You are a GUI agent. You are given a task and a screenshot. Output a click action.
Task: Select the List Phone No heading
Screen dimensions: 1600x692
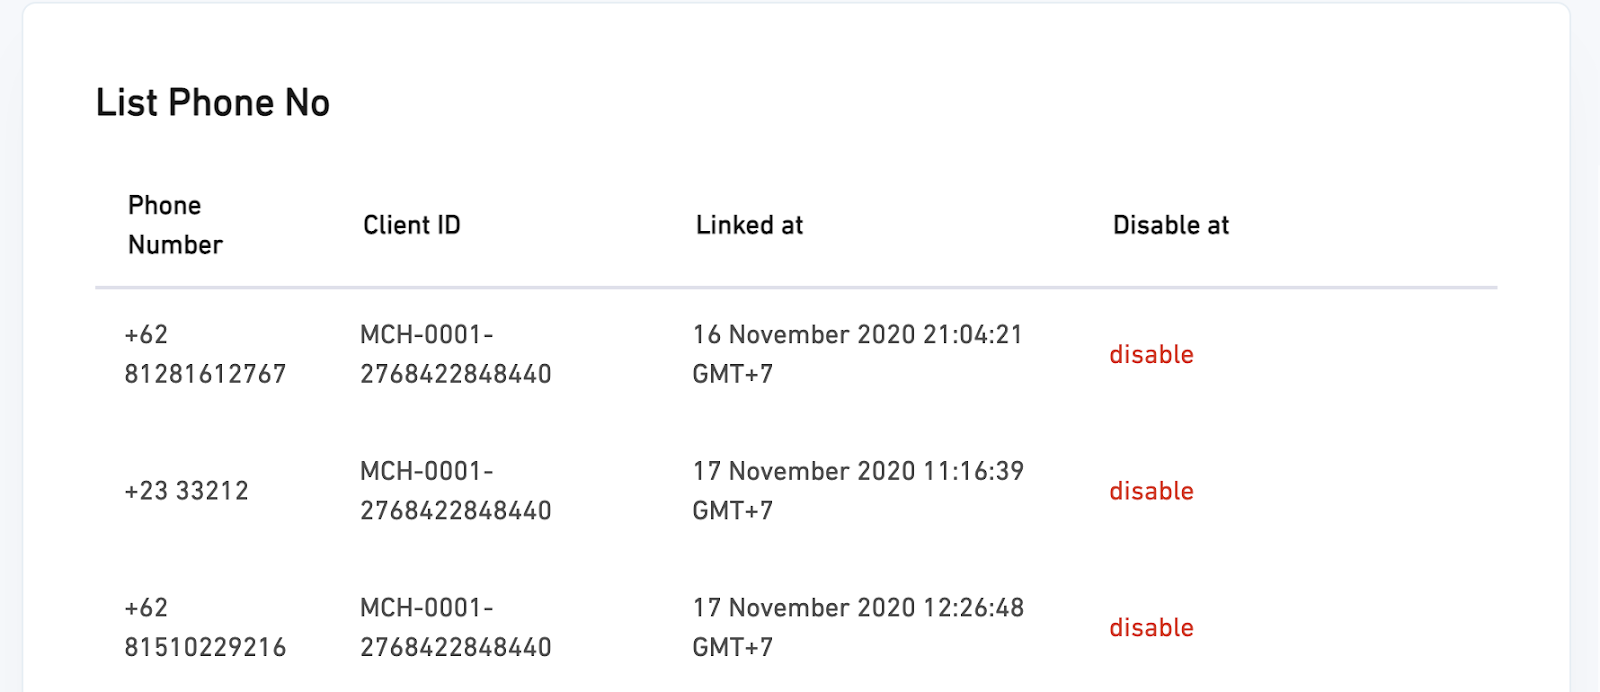tap(213, 103)
